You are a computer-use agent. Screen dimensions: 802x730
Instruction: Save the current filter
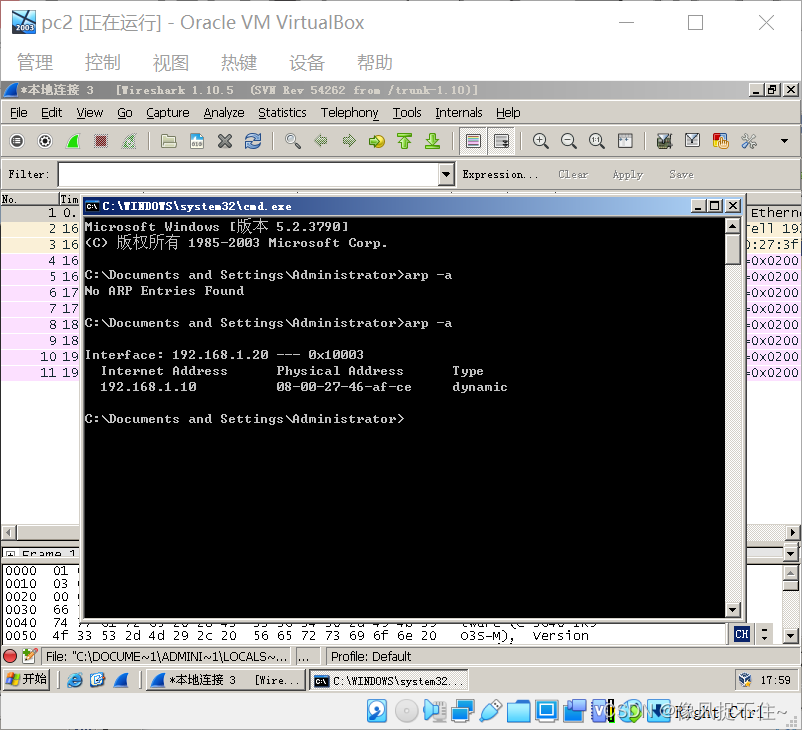tap(681, 174)
